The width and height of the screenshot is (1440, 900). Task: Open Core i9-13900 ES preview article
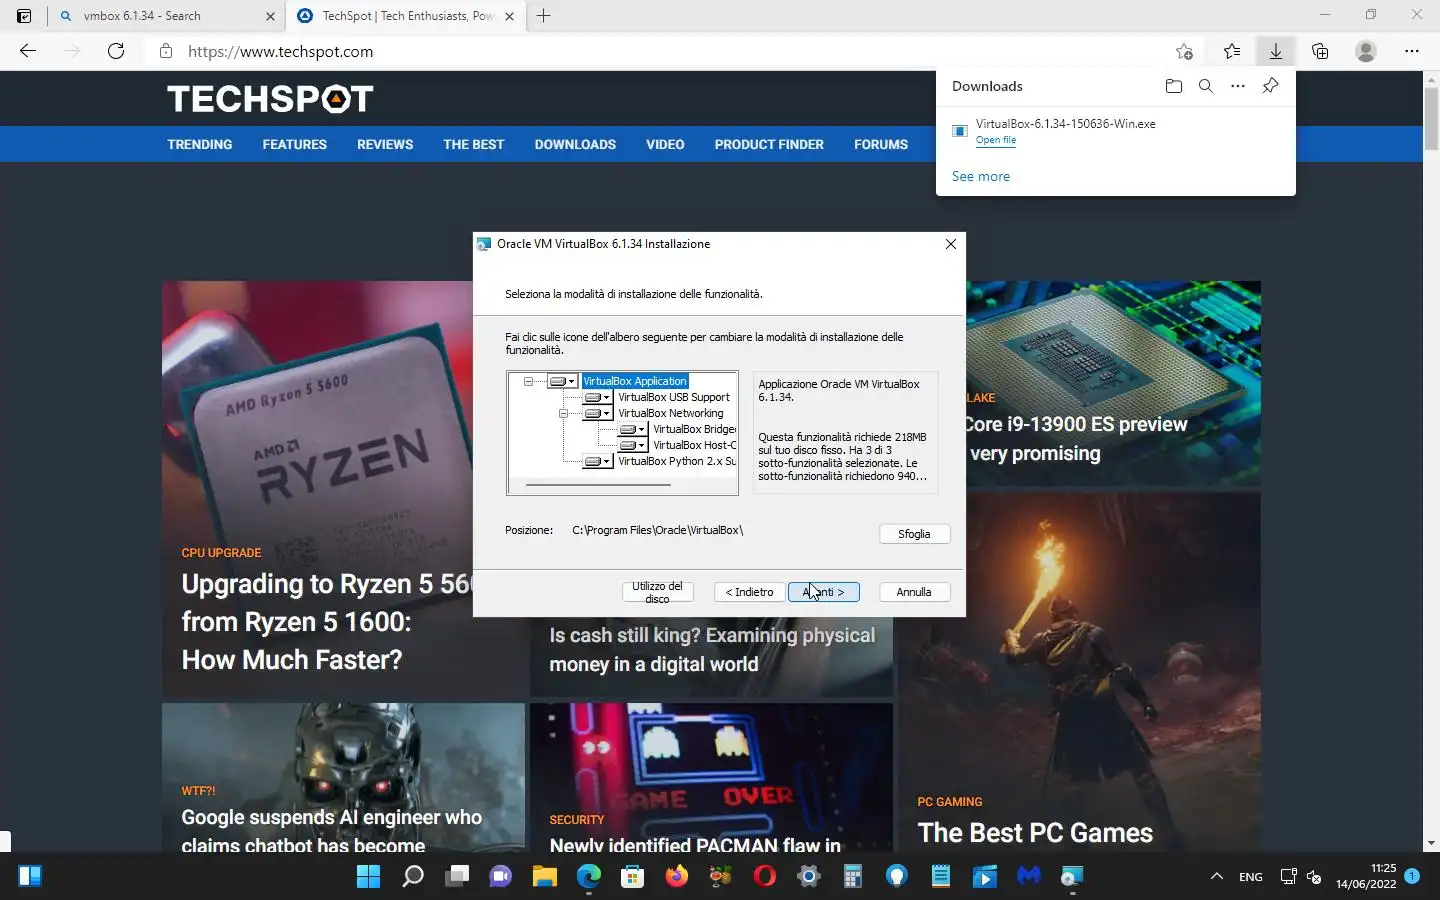(1075, 438)
